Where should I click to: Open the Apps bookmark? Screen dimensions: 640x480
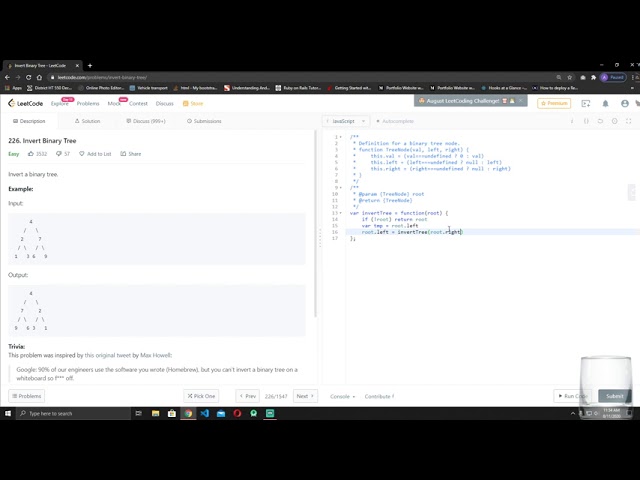click(x=13, y=88)
